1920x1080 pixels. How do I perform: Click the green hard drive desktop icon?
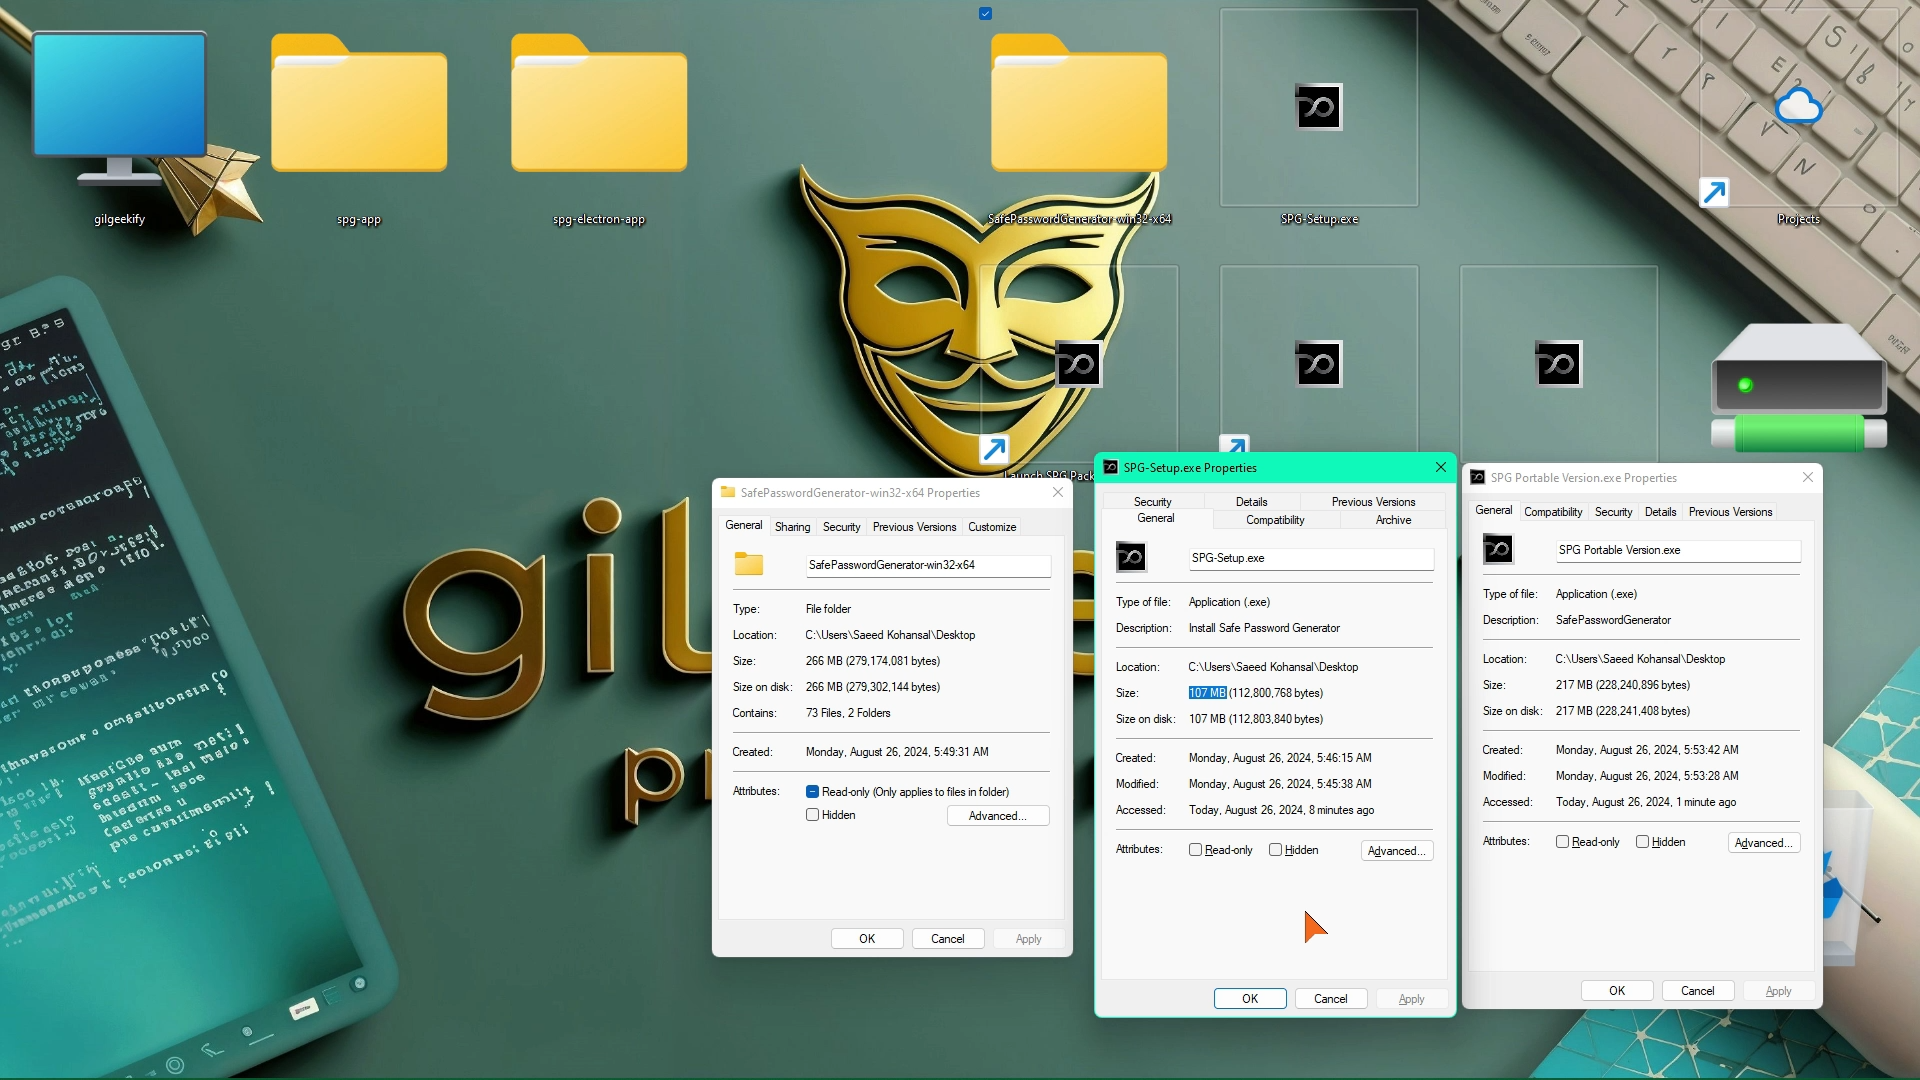[1798, 388]
